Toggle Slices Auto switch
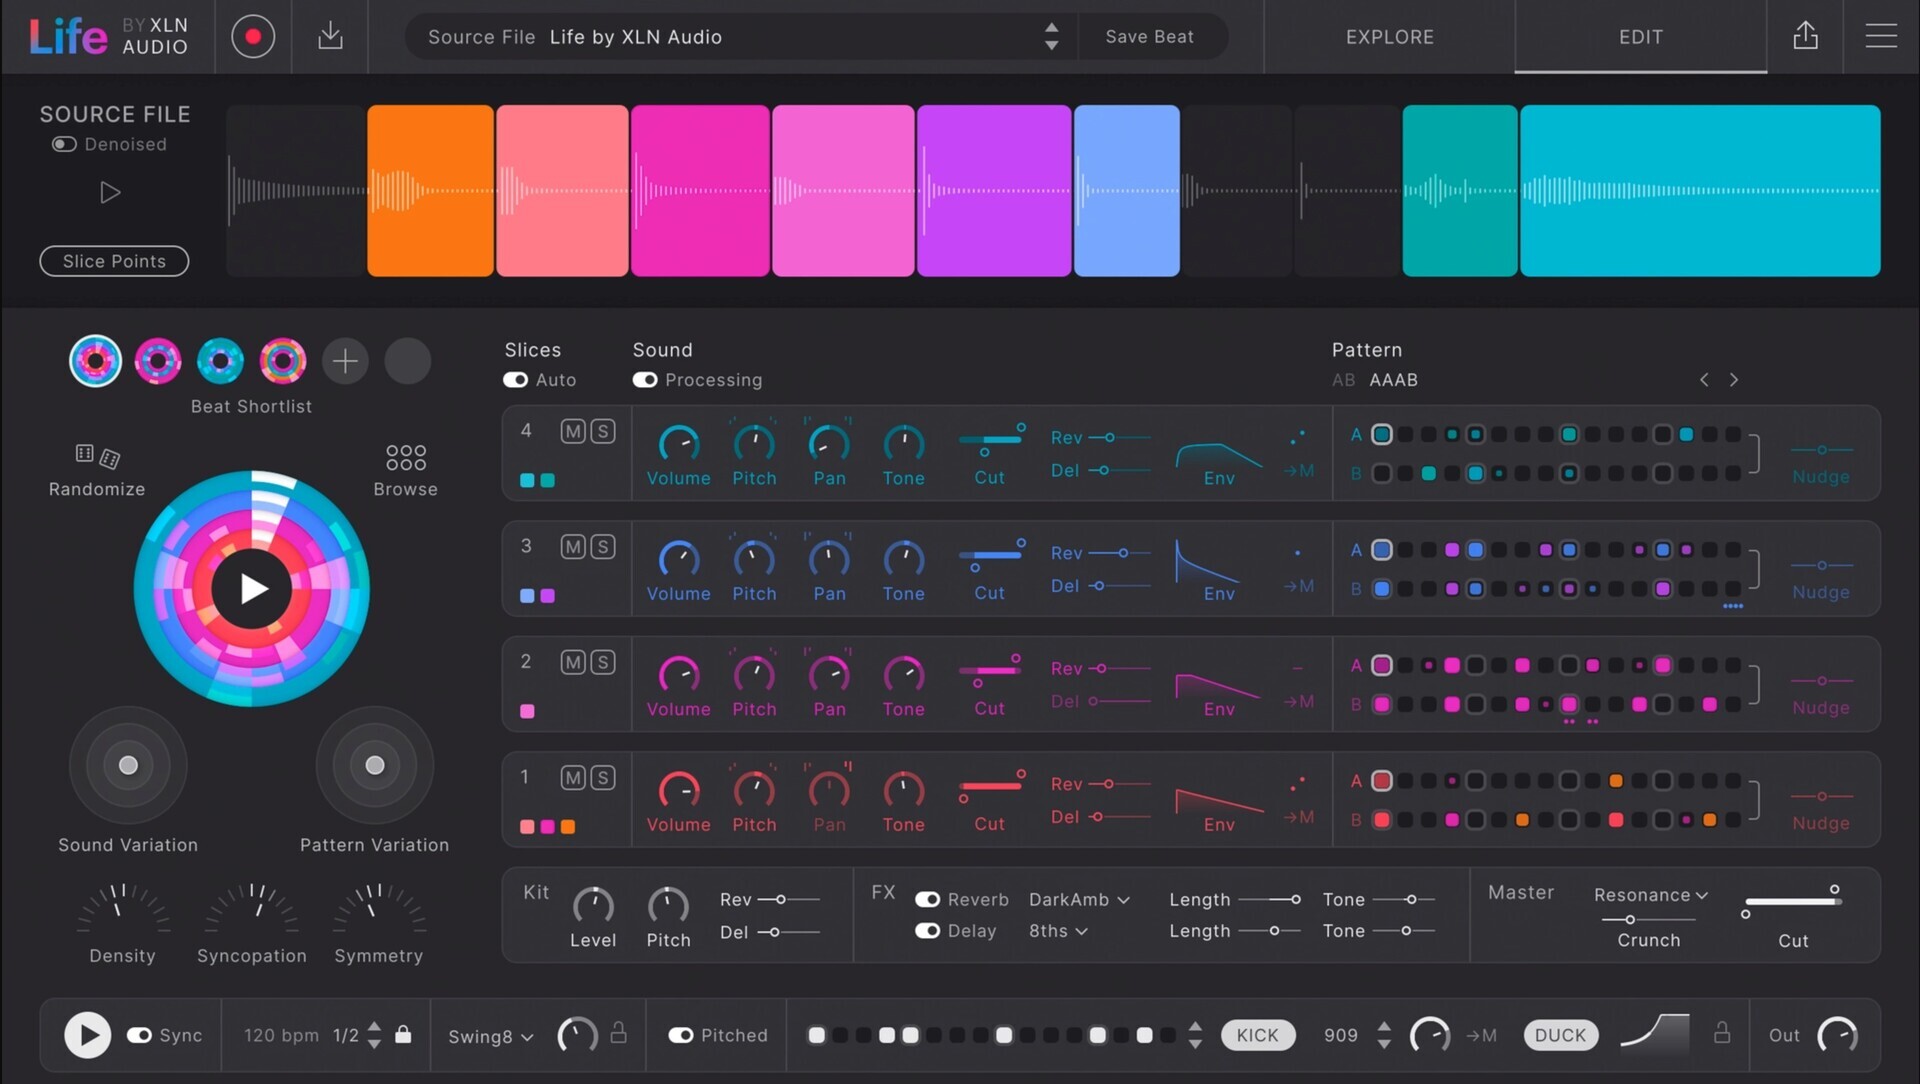 pos(515,380)
